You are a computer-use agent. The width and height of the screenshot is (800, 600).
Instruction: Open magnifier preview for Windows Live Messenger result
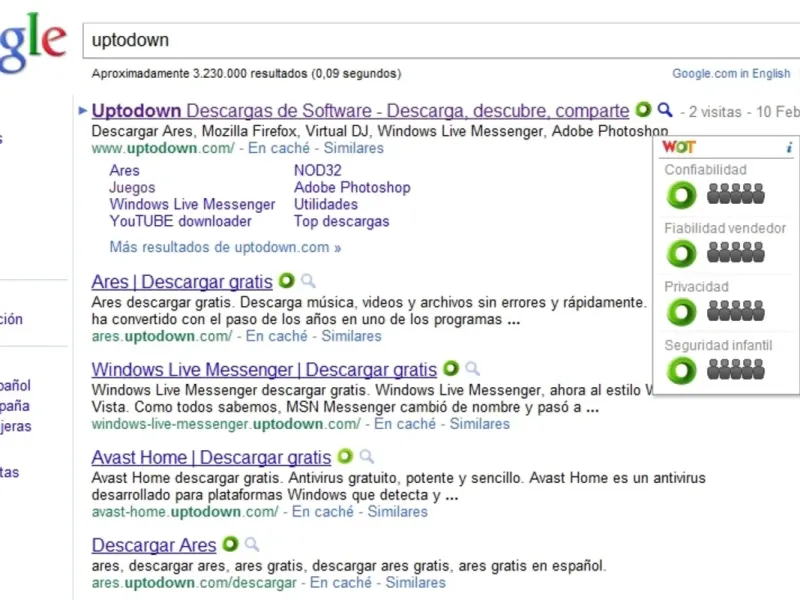[472, 368]
